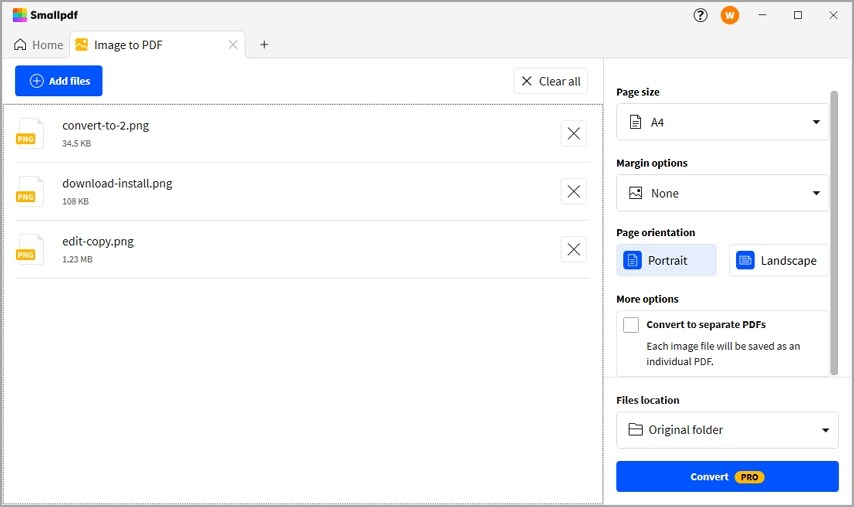The height and width of the screenshot is (507, 854).
Task: Remove edit-copy.png with its X icon
Action: click(573, 249)
